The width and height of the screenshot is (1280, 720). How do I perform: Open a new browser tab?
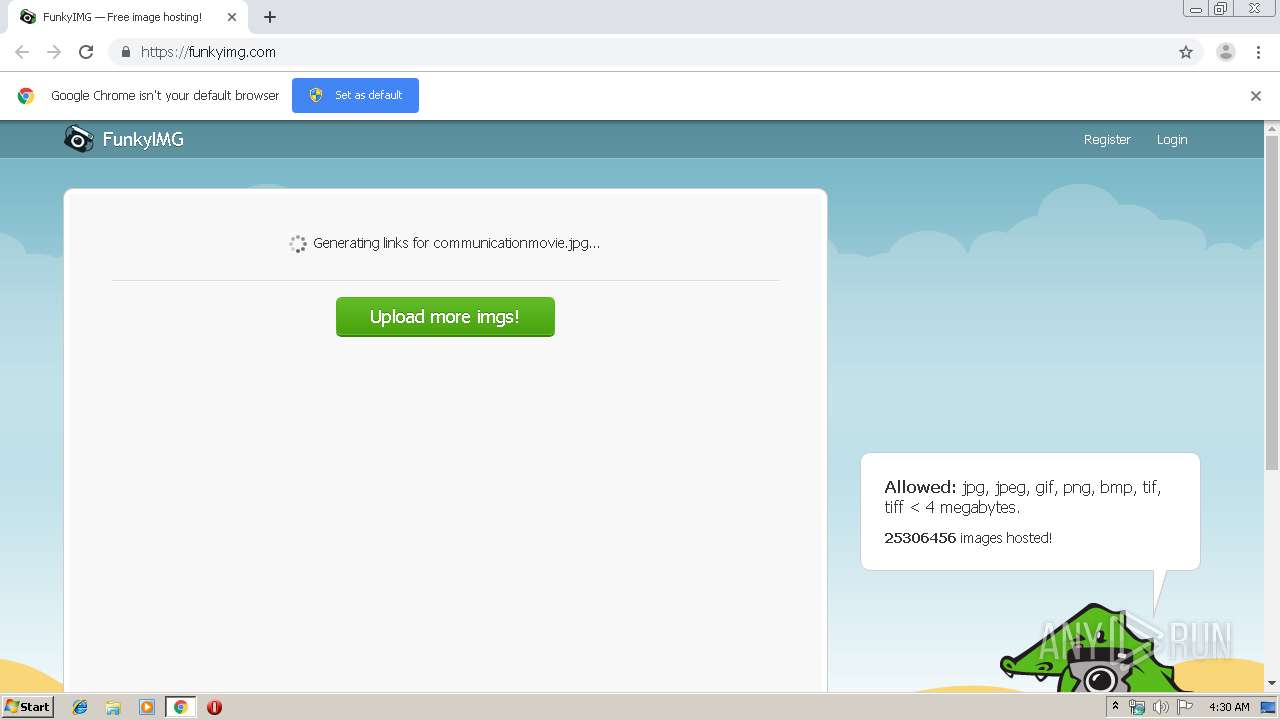270,17
